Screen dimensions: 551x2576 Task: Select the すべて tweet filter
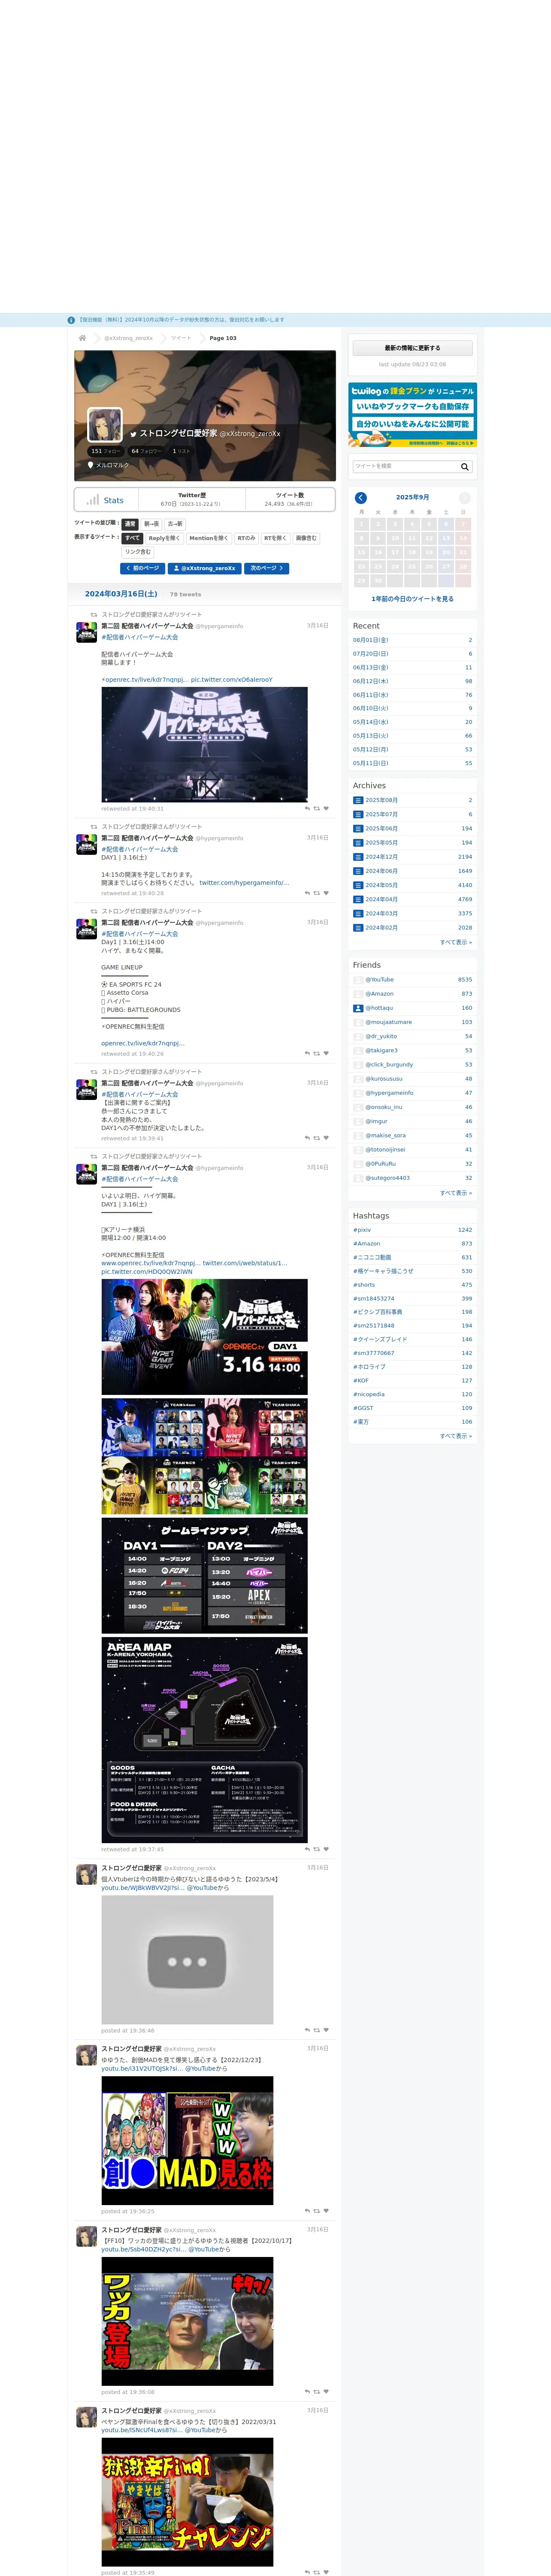133,538
